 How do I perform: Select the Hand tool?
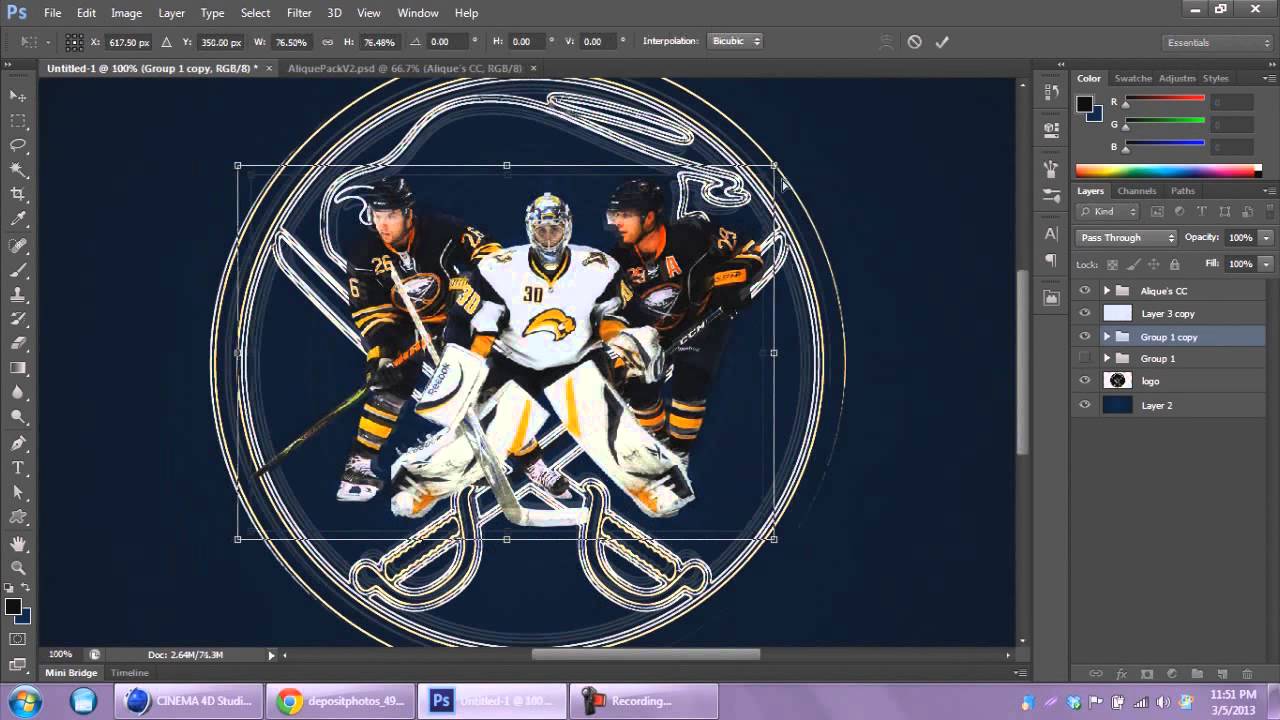(x=18, y=544)
